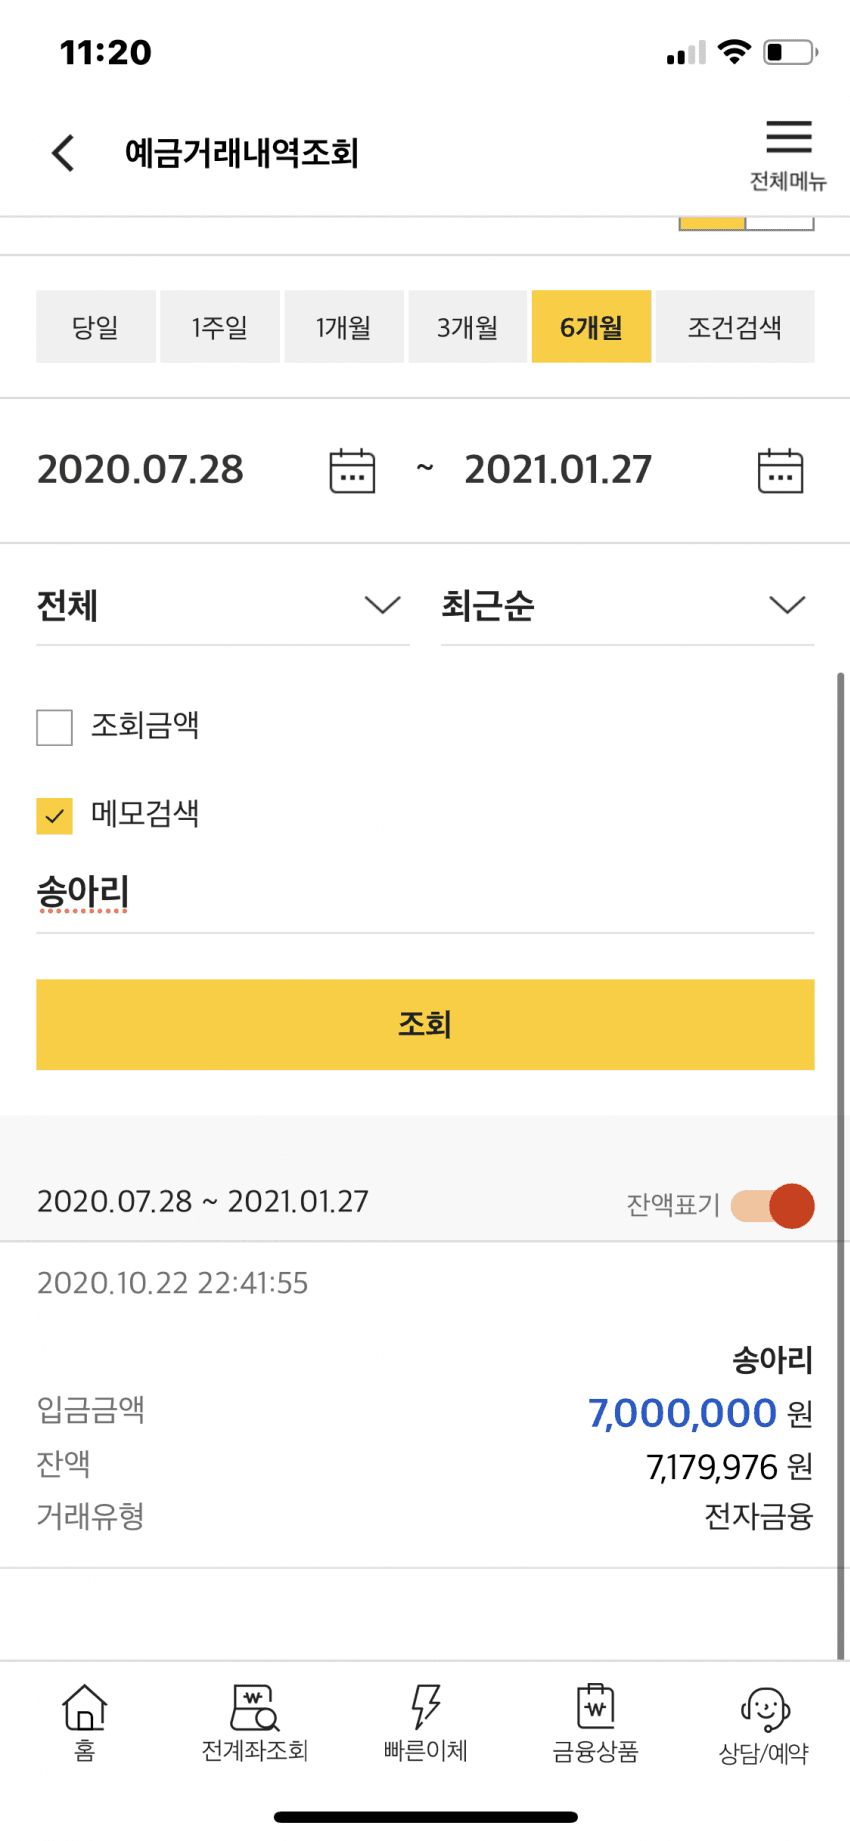
Task: Expand the 최근순 sort order dropdown
Action: [628, 606]
